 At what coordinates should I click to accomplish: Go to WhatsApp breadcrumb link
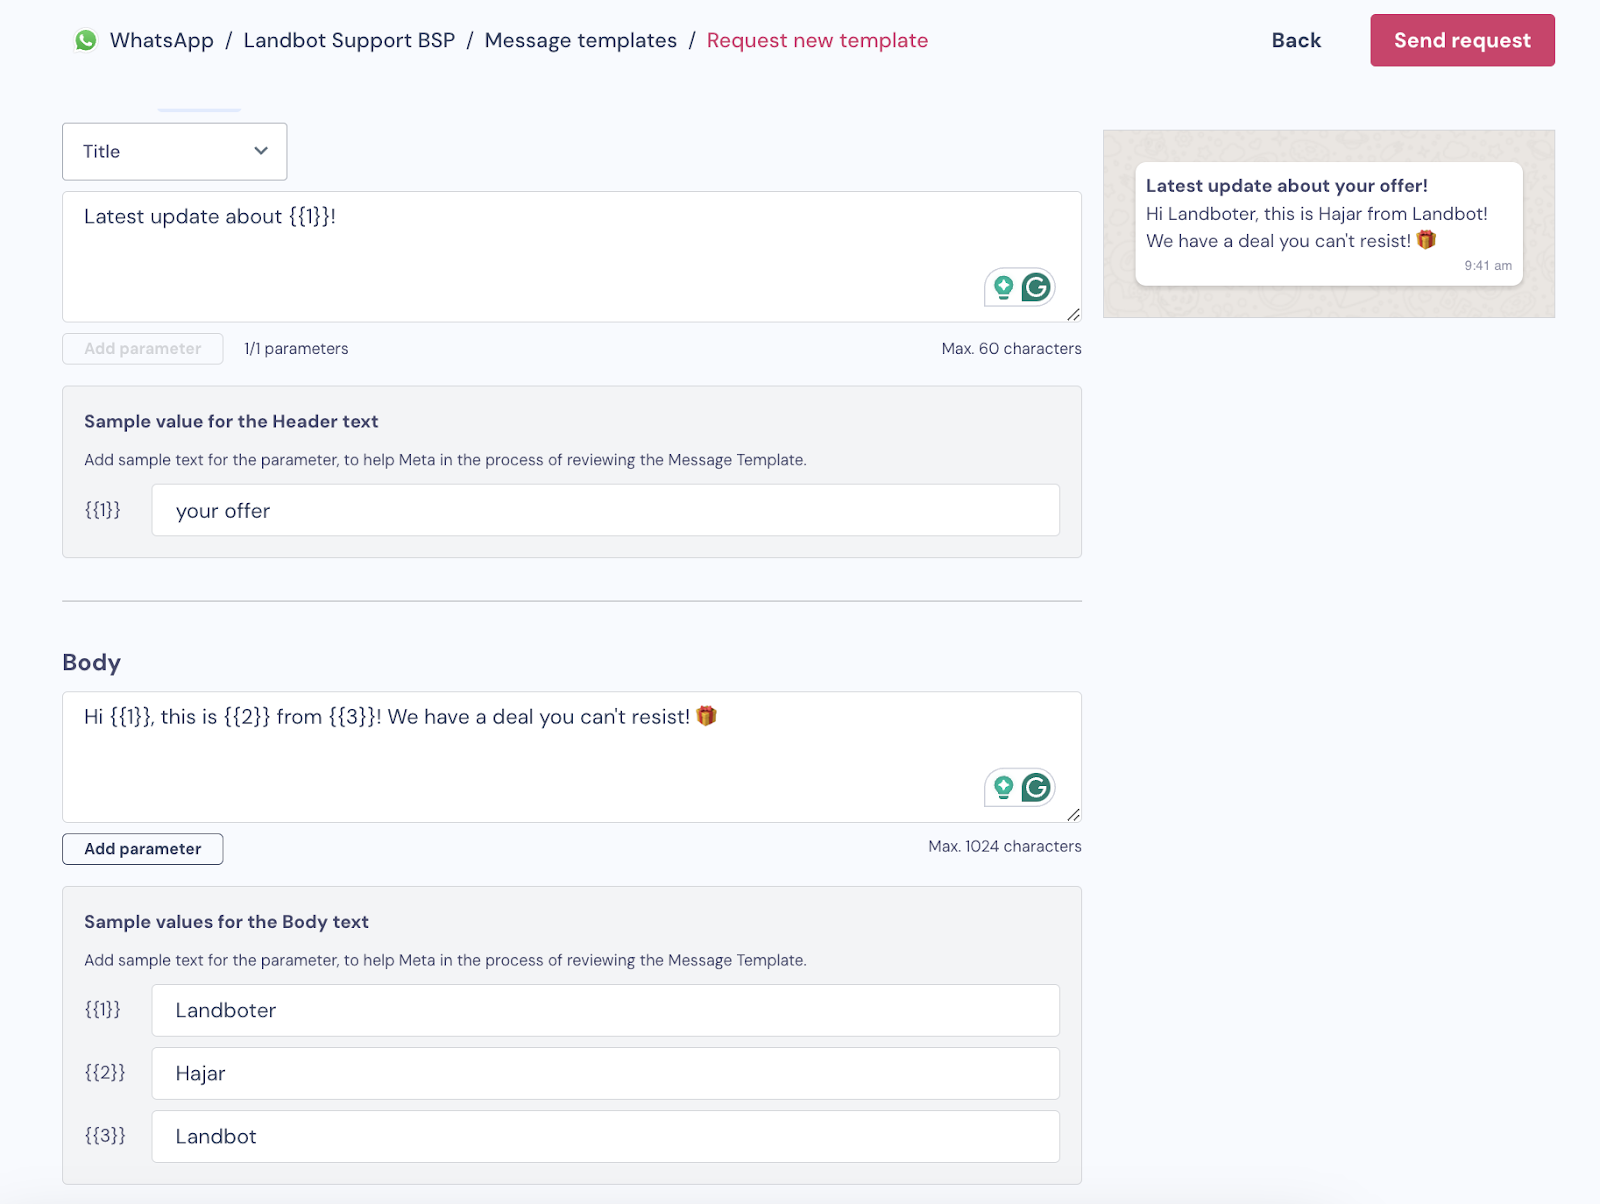click(162, 40)
